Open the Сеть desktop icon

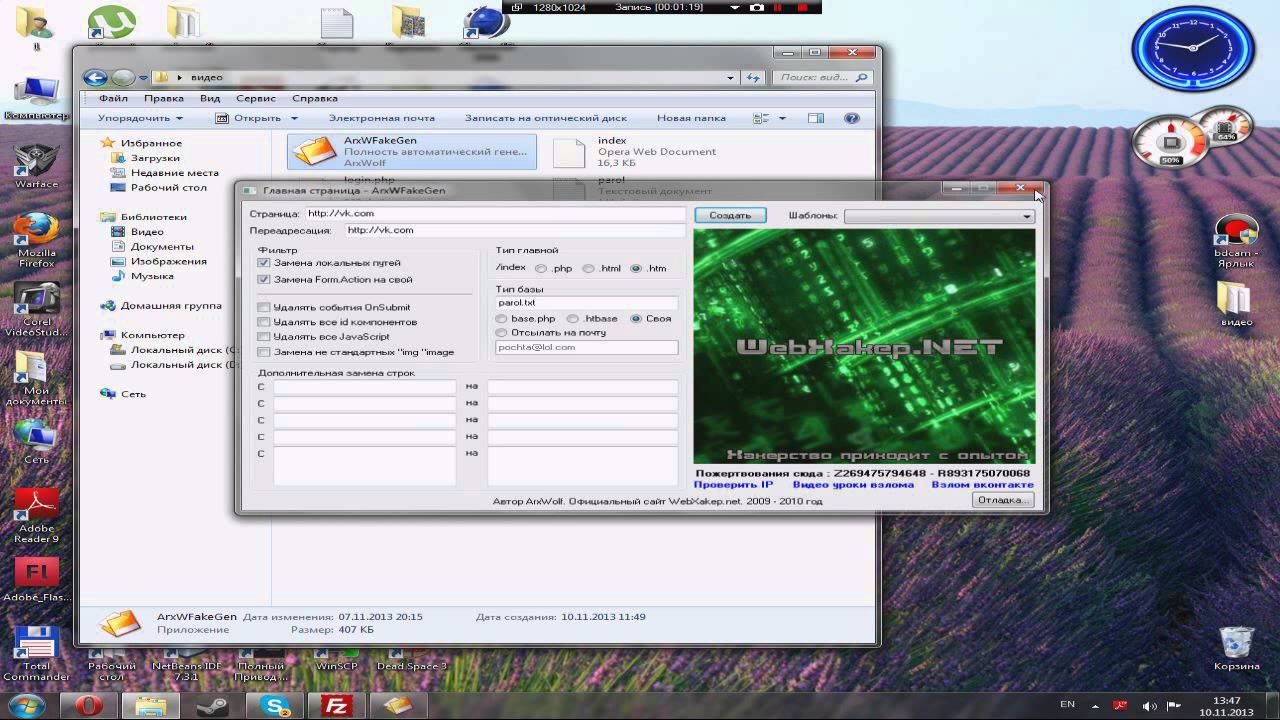click(x=36, y=442)
